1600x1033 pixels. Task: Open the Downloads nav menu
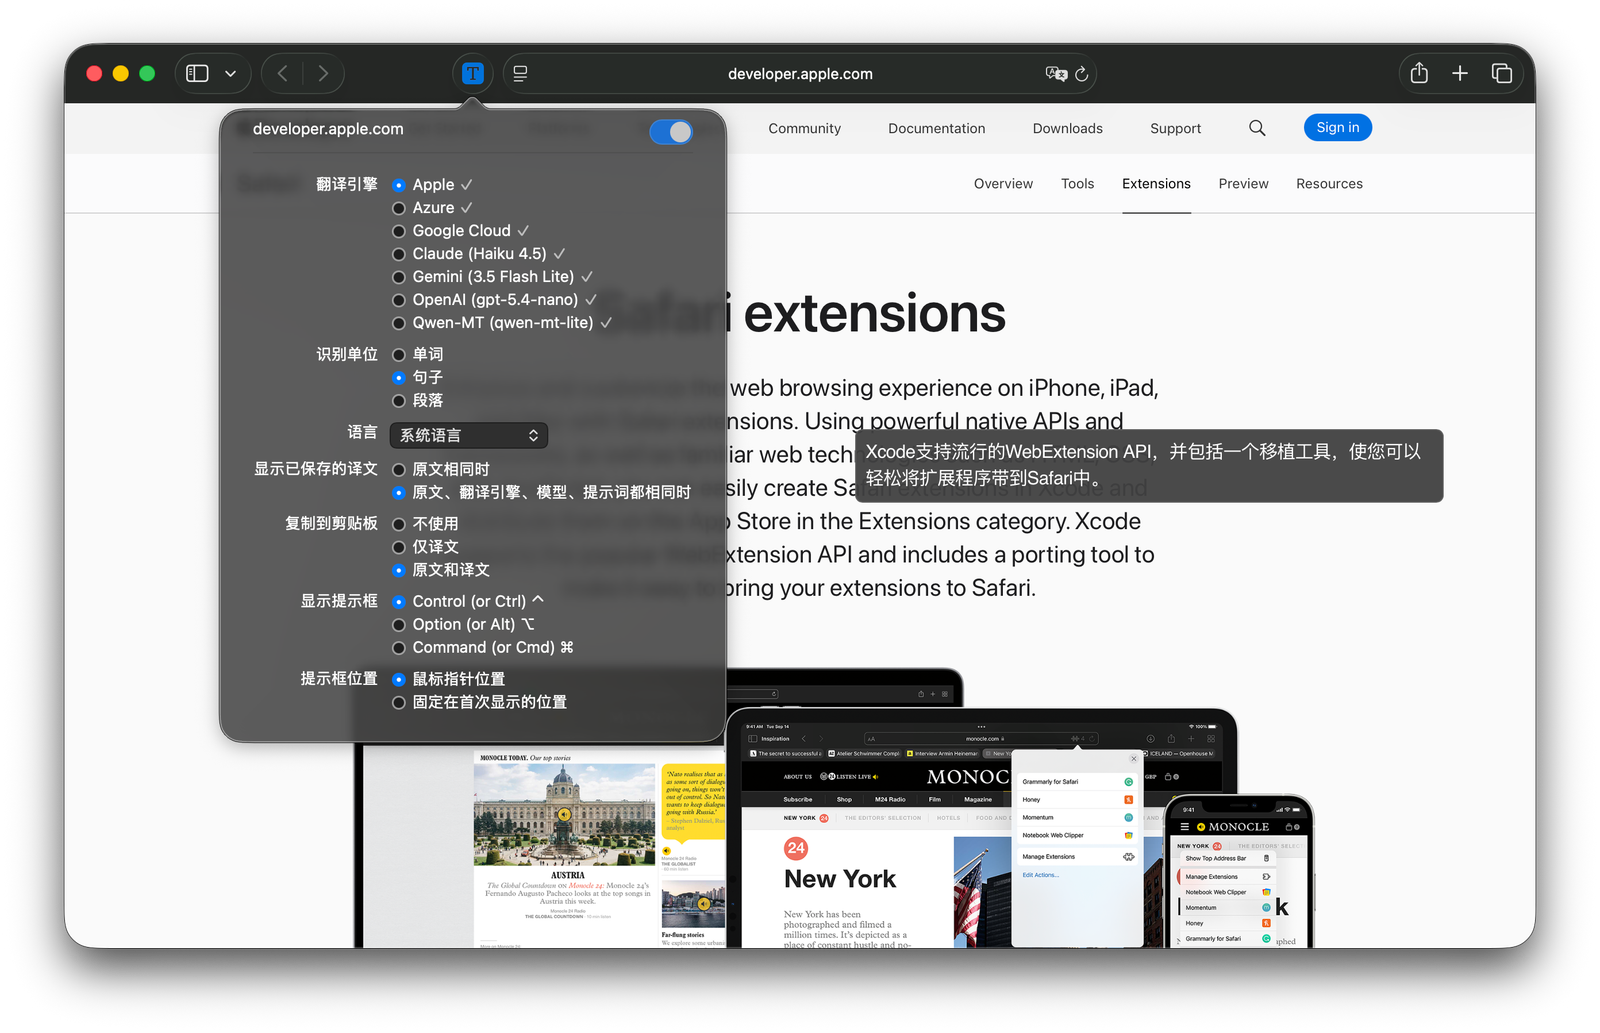(1068, 128)
